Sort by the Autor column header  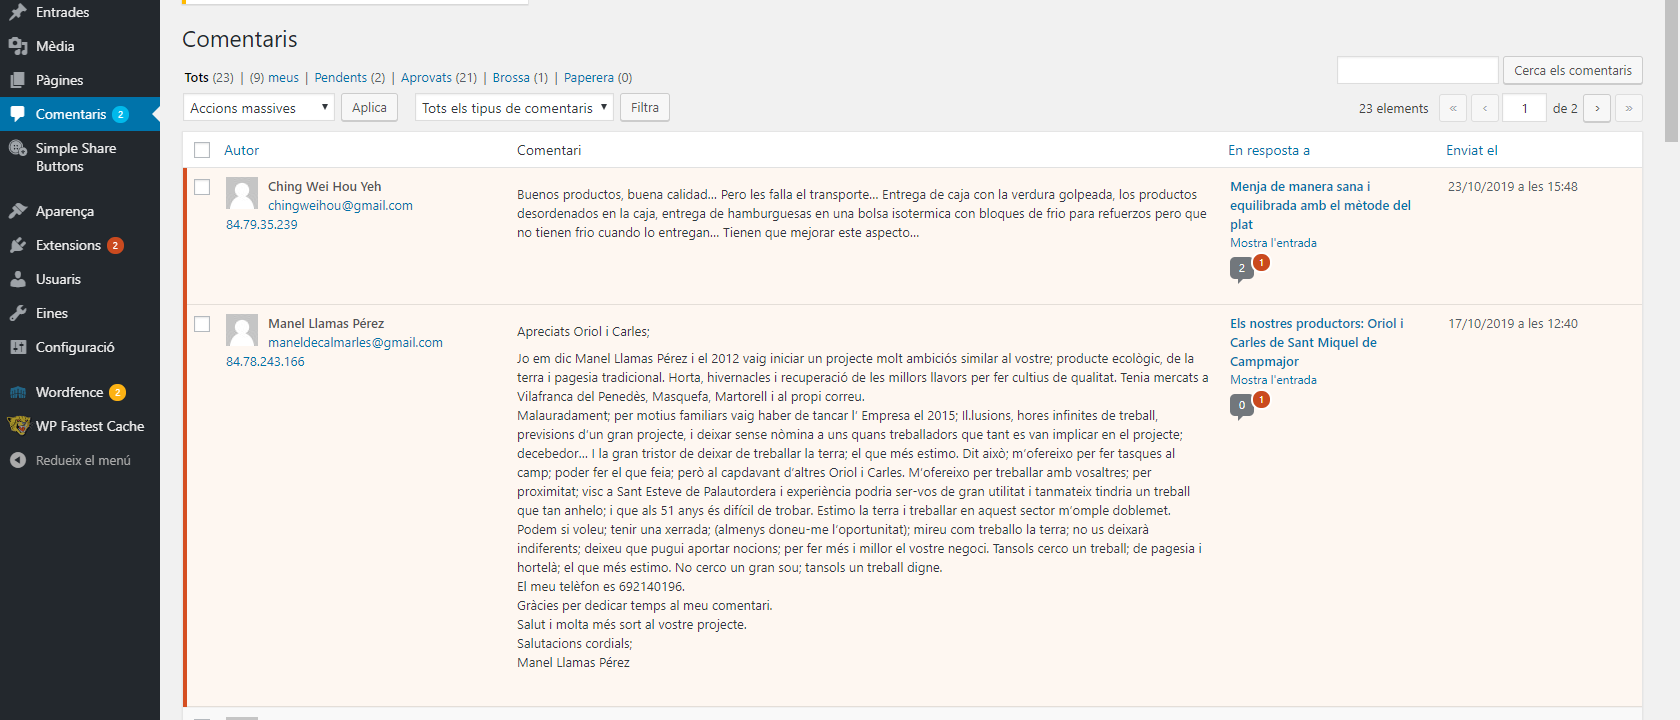[241, 150]
